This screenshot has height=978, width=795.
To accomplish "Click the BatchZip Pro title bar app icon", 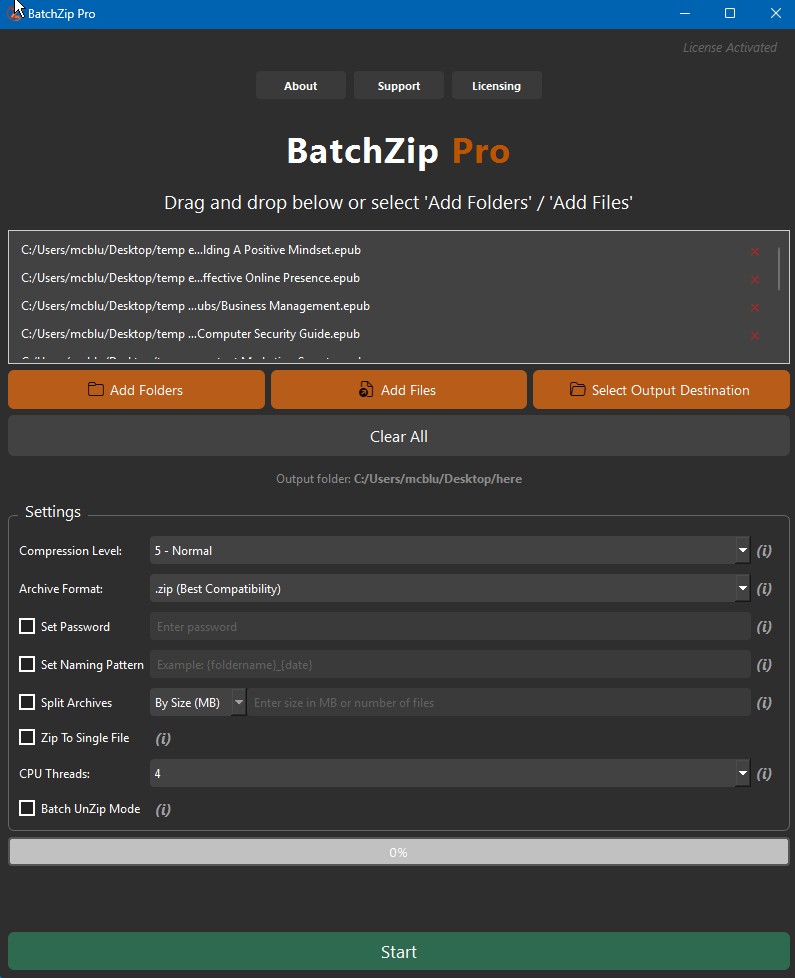I will point(15,14).
